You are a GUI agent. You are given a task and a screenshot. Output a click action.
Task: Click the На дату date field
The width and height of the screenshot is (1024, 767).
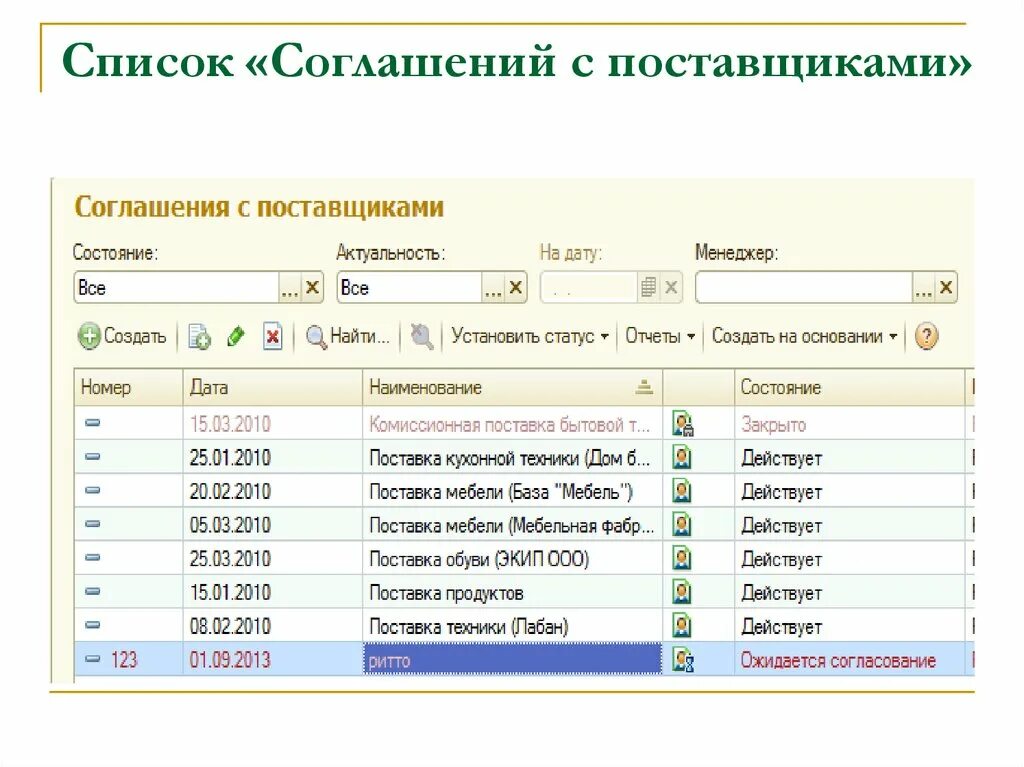588,287
